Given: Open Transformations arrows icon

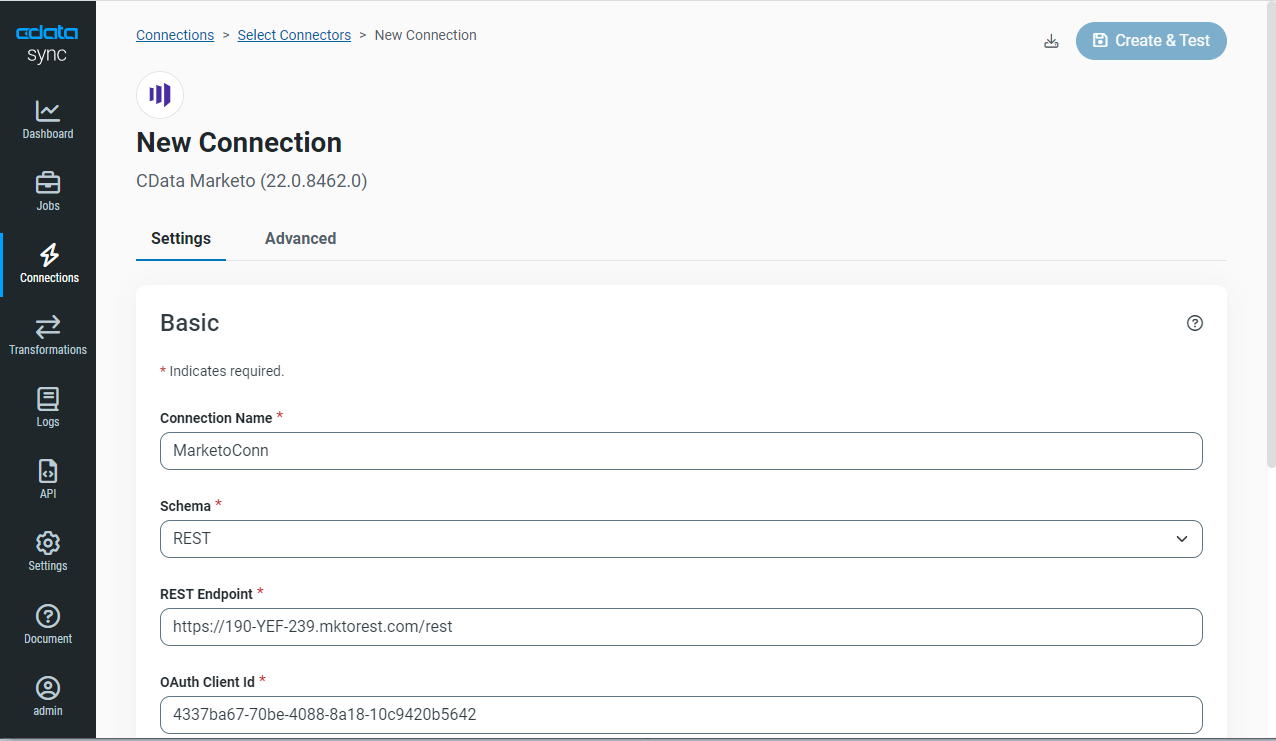Looking at the screenshot, I should 48,327.
